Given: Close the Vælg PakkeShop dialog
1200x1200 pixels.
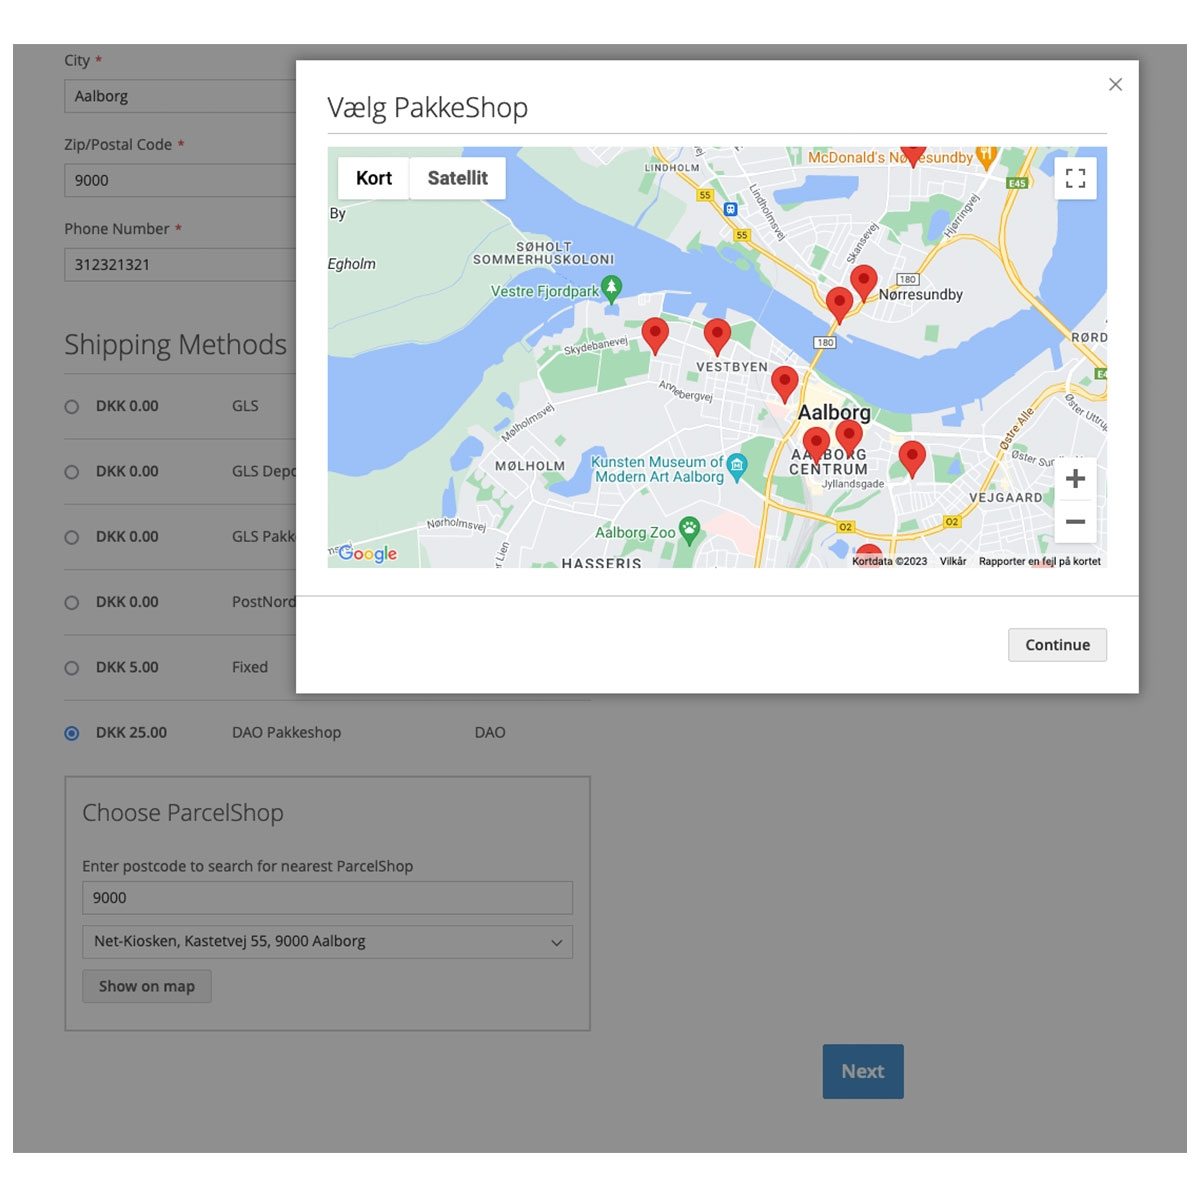Looking at the screenshot, I should pyautogui.click(x=1115, y=85).
